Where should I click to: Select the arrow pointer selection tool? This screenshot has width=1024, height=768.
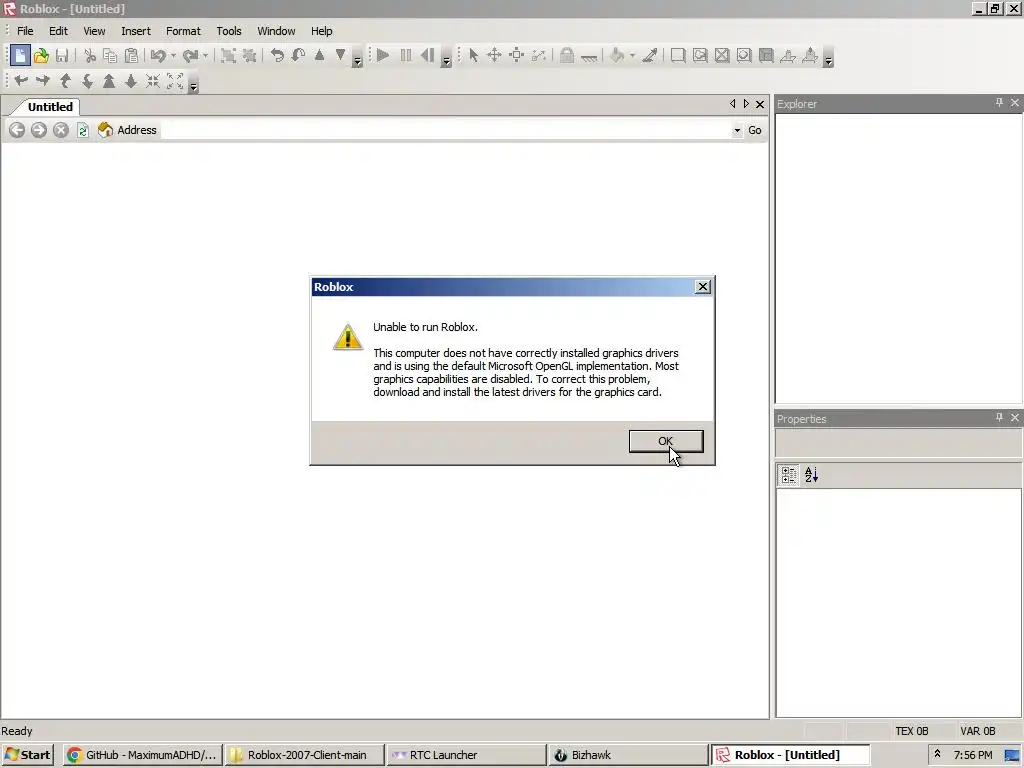(x=473, y=56)
